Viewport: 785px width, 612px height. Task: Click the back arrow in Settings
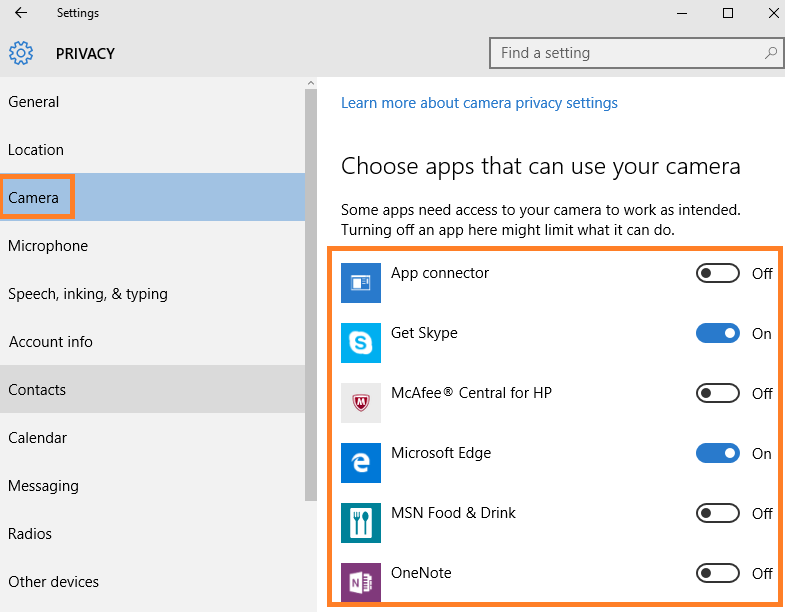[21, 13]
